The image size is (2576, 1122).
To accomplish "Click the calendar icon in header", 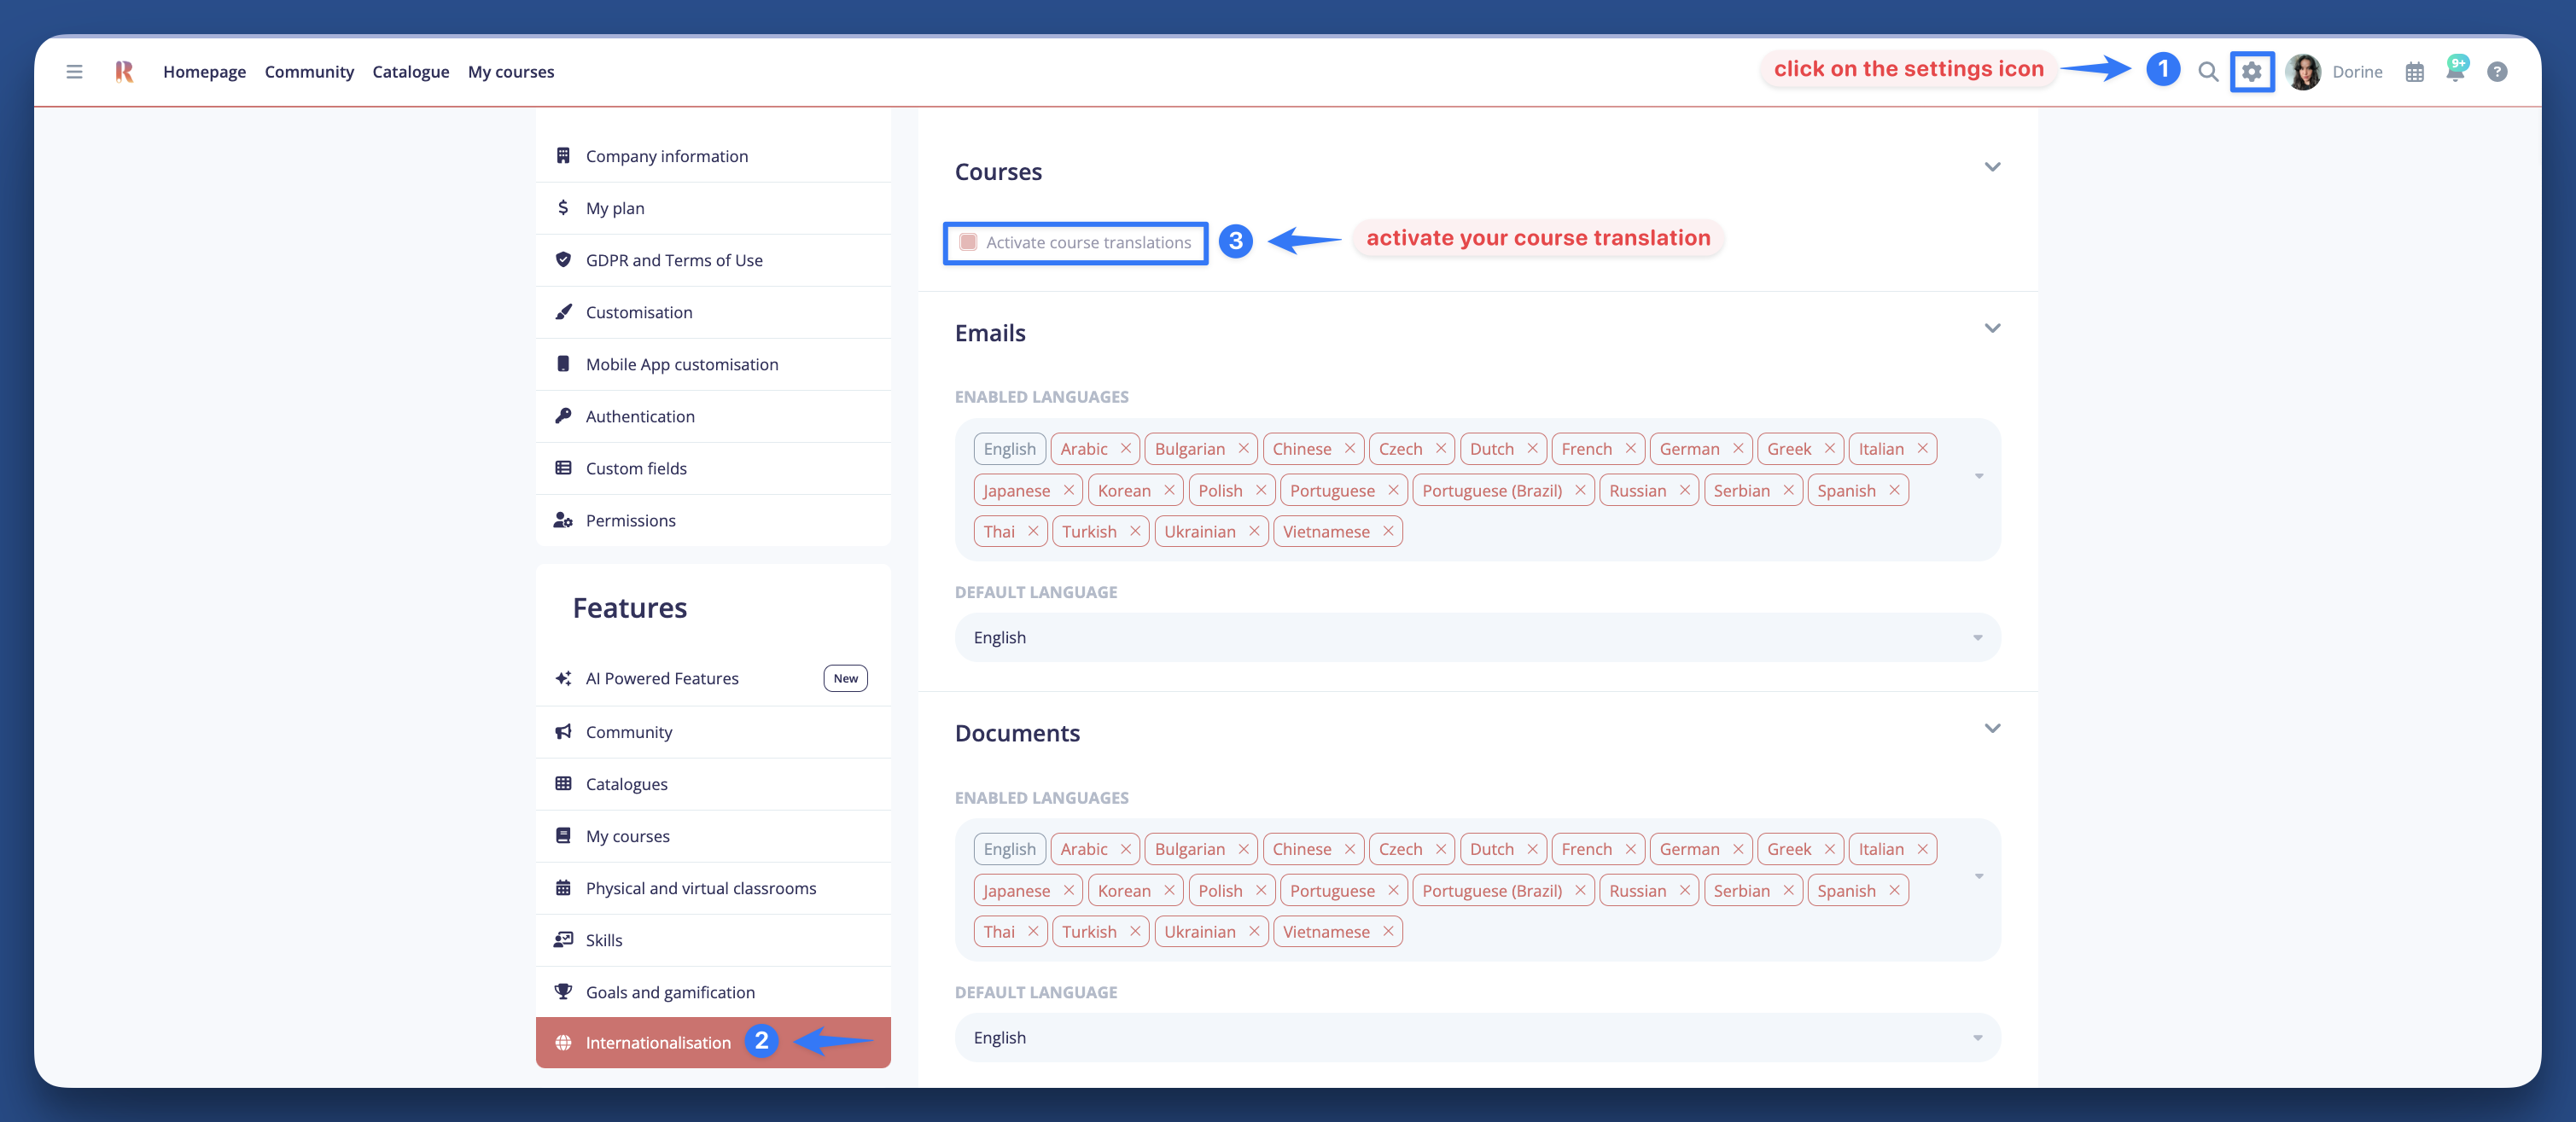I will coord(2414,72).
